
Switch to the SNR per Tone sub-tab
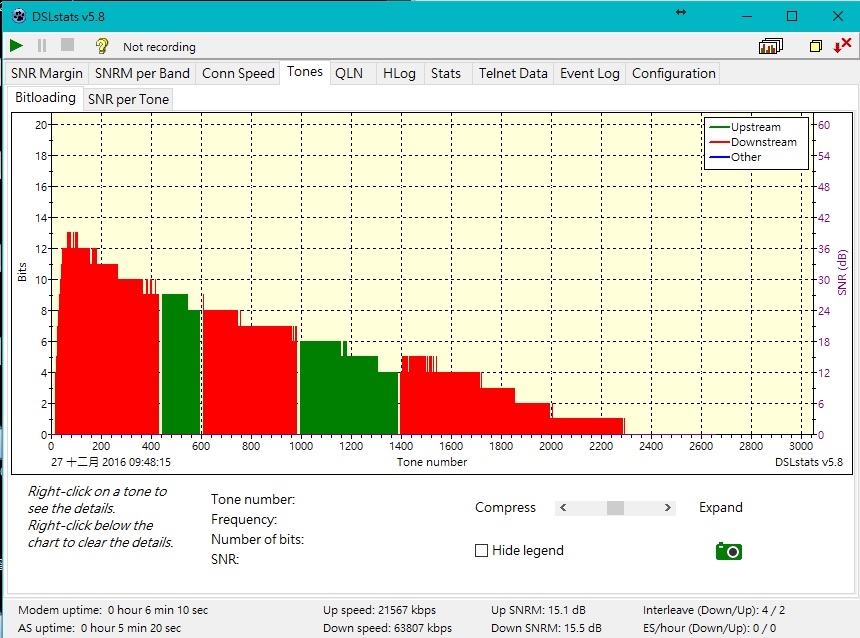coord(128,99)
